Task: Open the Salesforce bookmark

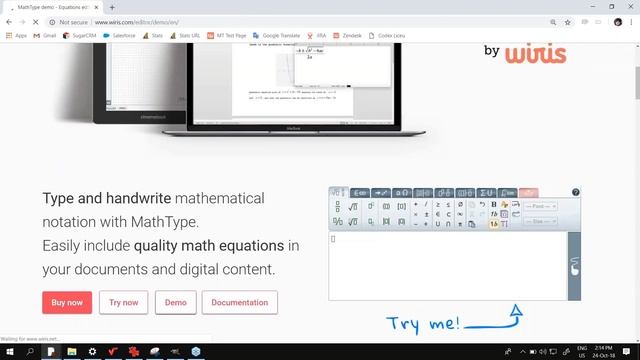Action: [x=119, y=36]
